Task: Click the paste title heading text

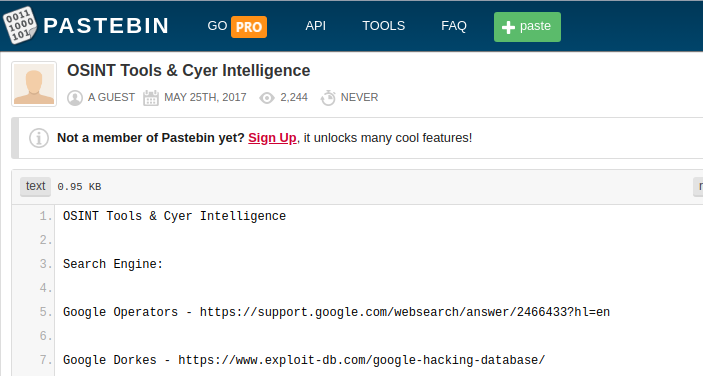Action: point(188,71)
